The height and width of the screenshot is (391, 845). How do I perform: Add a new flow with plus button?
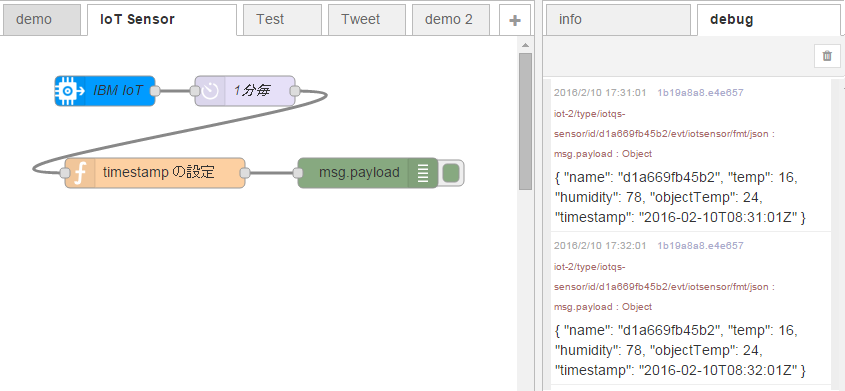point(515,20)
